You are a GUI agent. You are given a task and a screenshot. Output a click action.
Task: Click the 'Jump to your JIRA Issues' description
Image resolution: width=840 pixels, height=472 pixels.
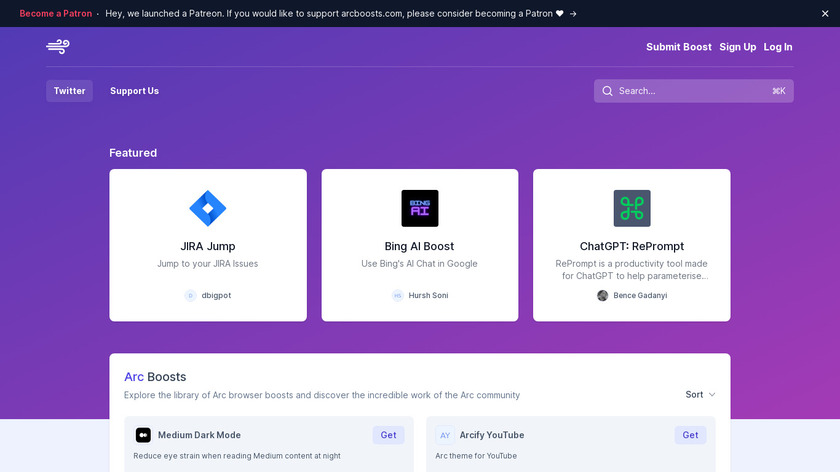point(208,264)
